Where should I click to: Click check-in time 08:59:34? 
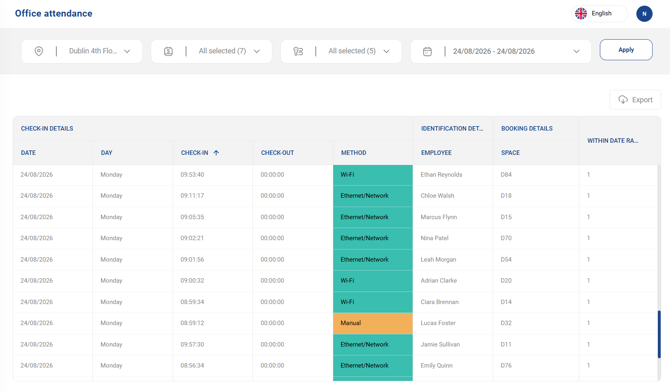pyautogui.click(x=192, y=302)
